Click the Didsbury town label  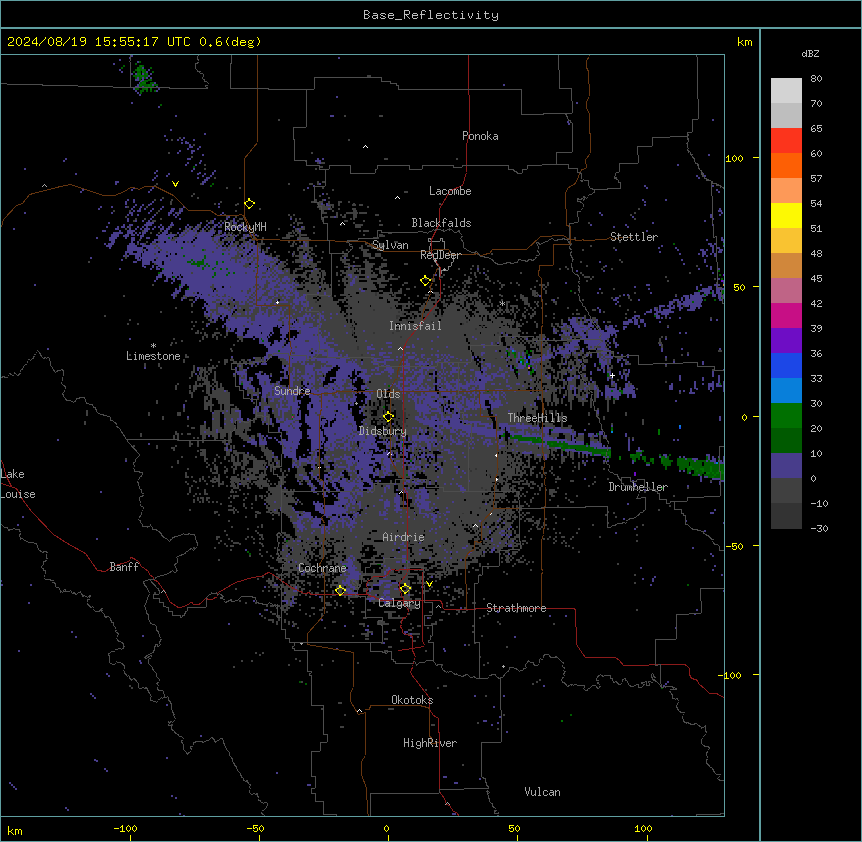point(383,431)
